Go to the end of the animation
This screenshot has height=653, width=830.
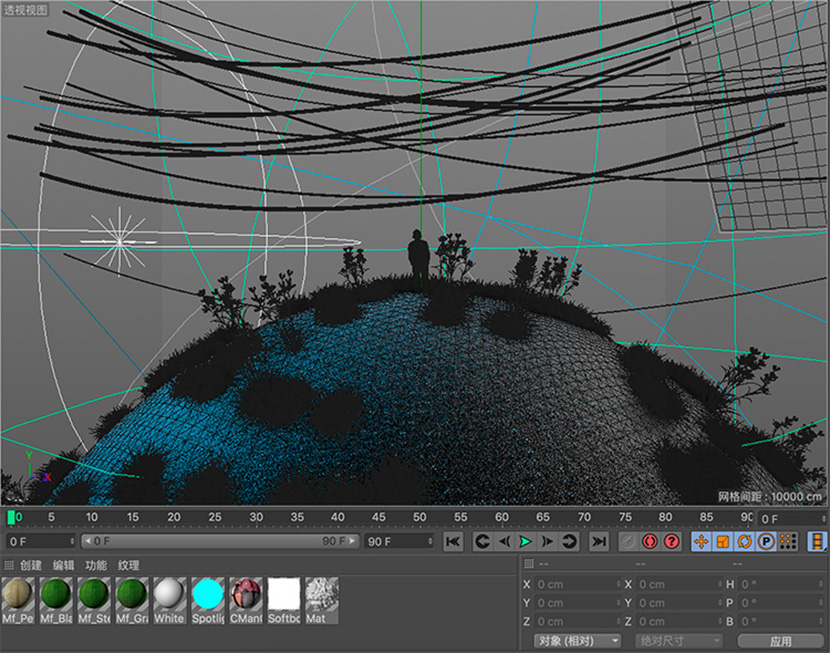[599, 541]
